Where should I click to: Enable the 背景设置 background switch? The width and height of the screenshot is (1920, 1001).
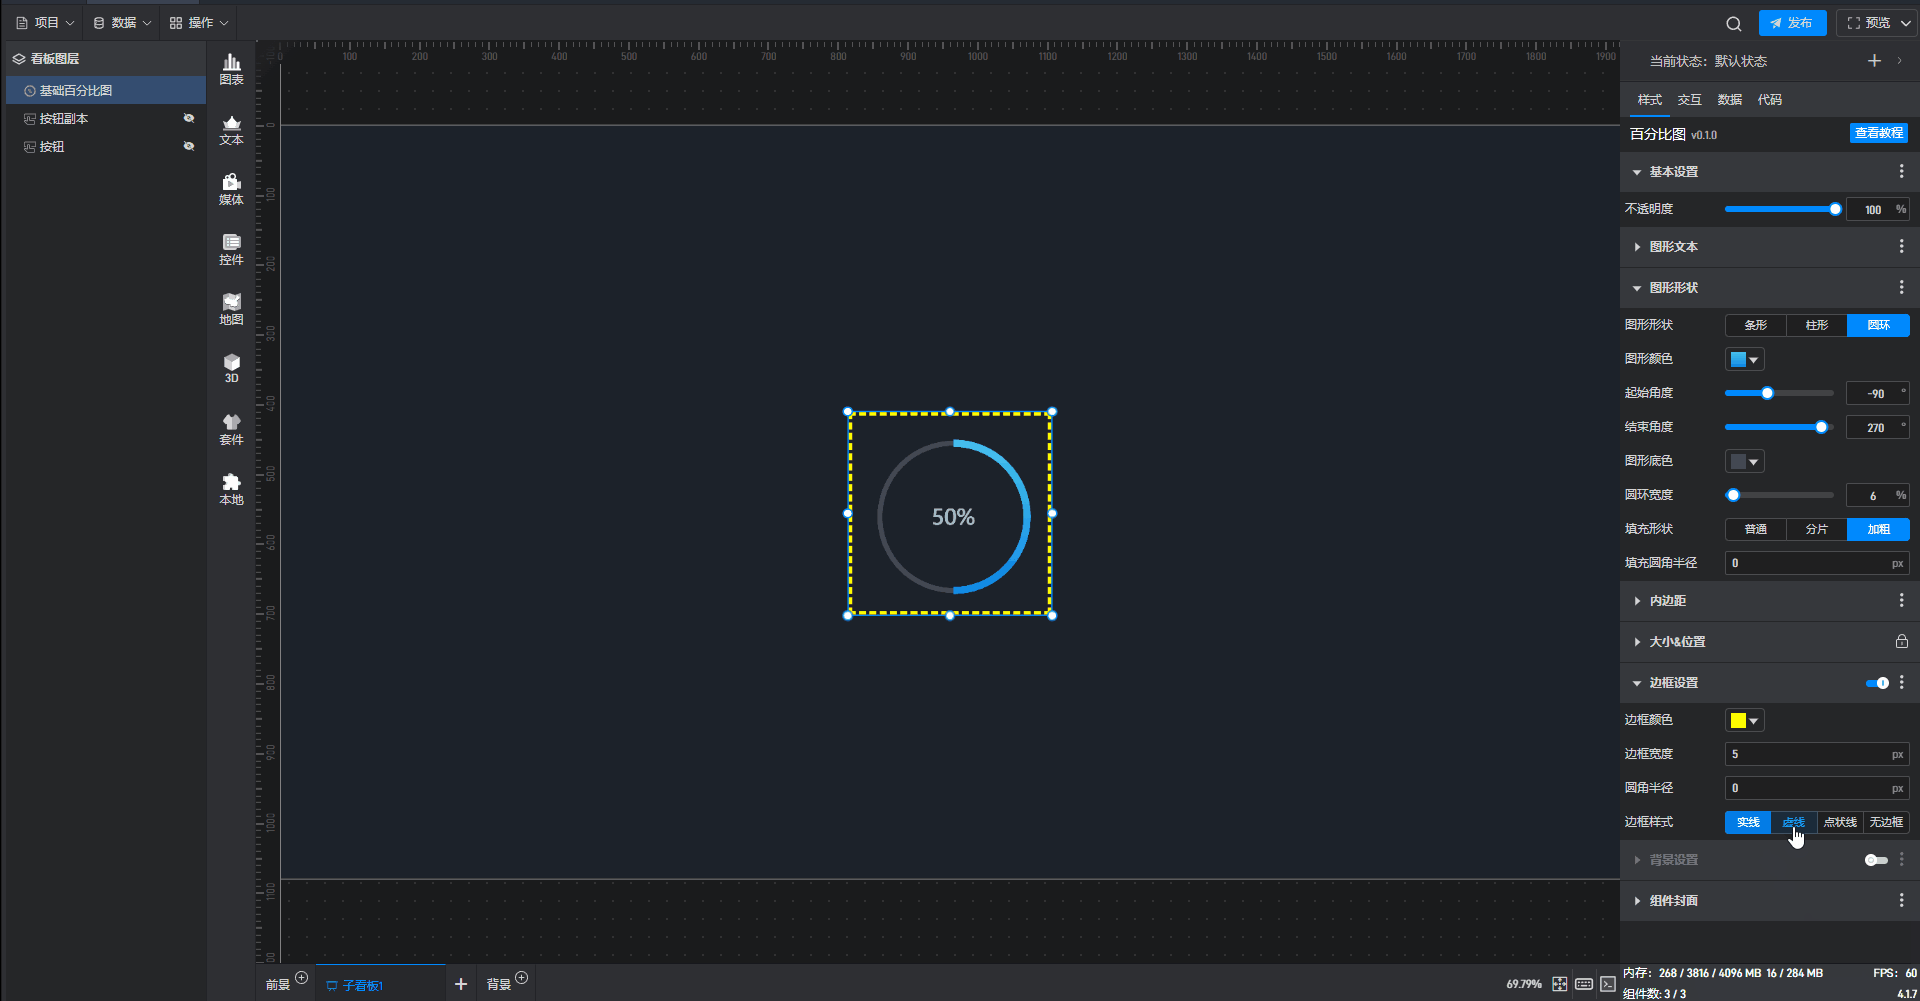(x=1876, y=860)
